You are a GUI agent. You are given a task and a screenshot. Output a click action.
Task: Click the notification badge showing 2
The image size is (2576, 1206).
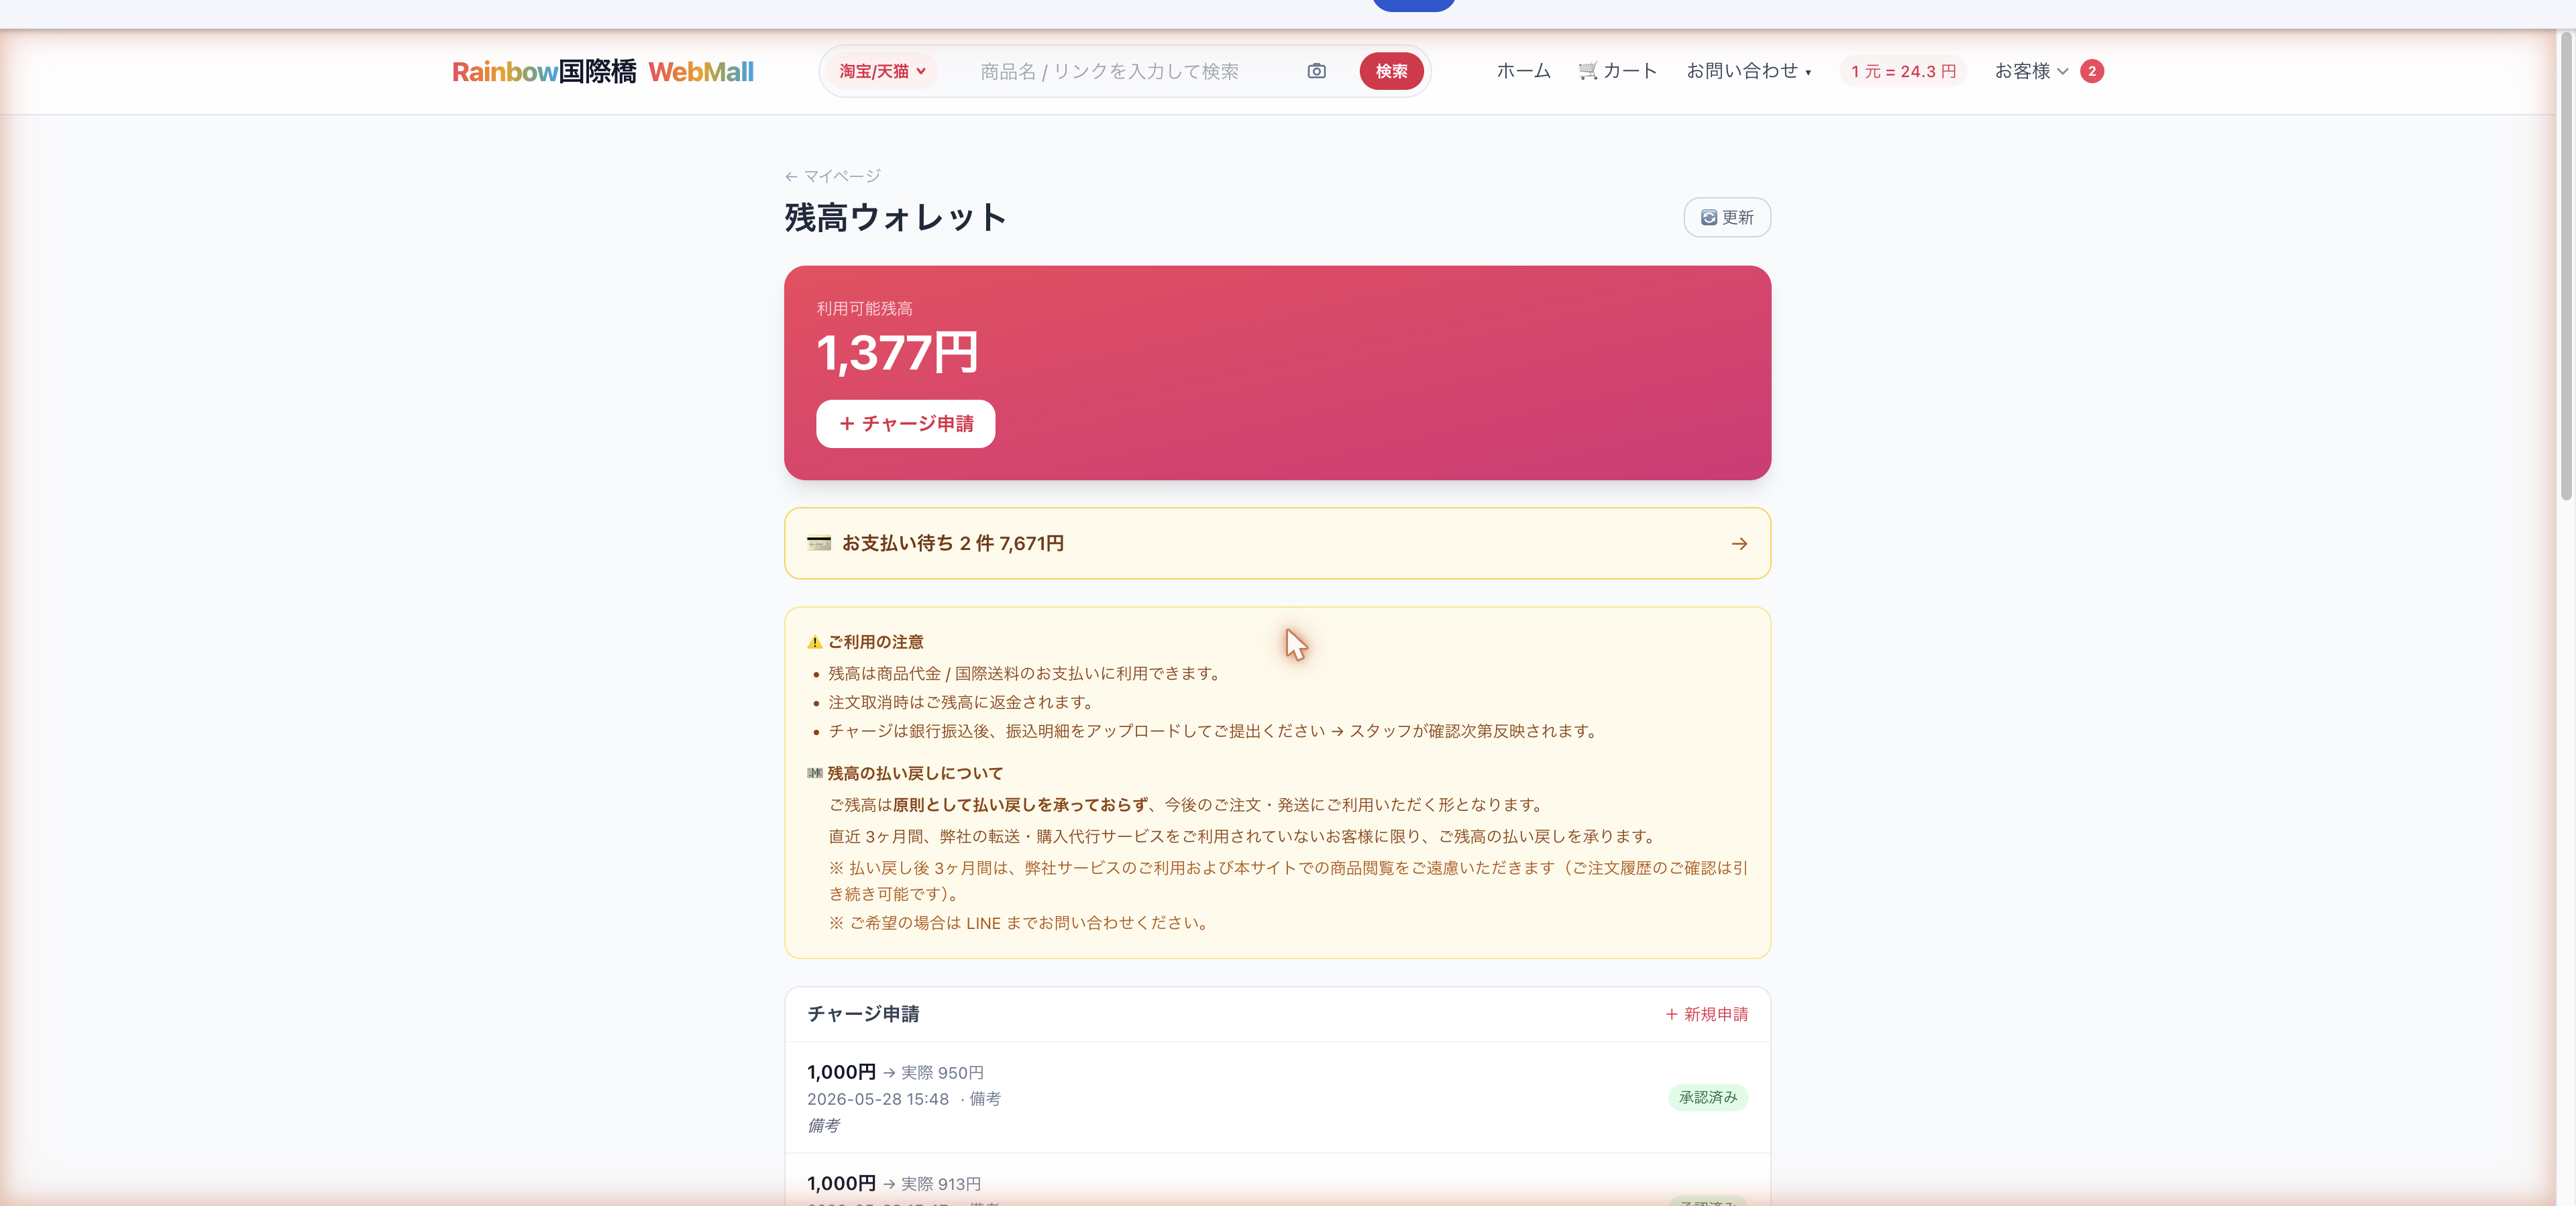point(2091,71)
